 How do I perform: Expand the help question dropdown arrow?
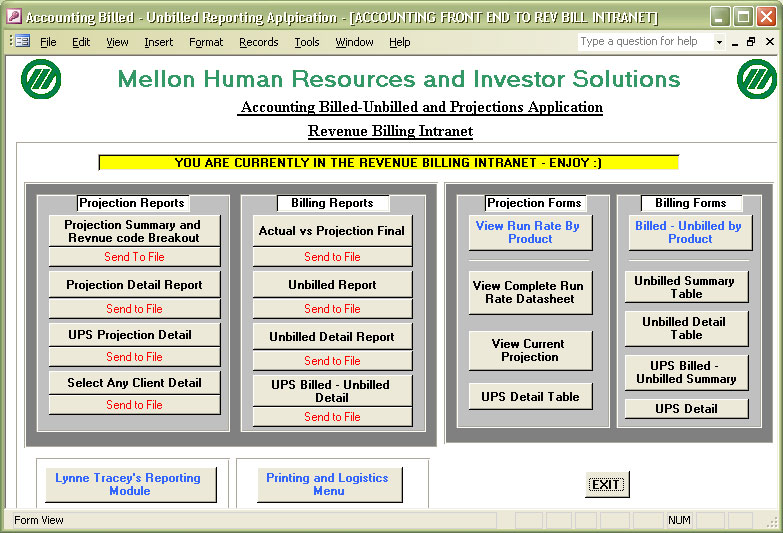point(719,42)
